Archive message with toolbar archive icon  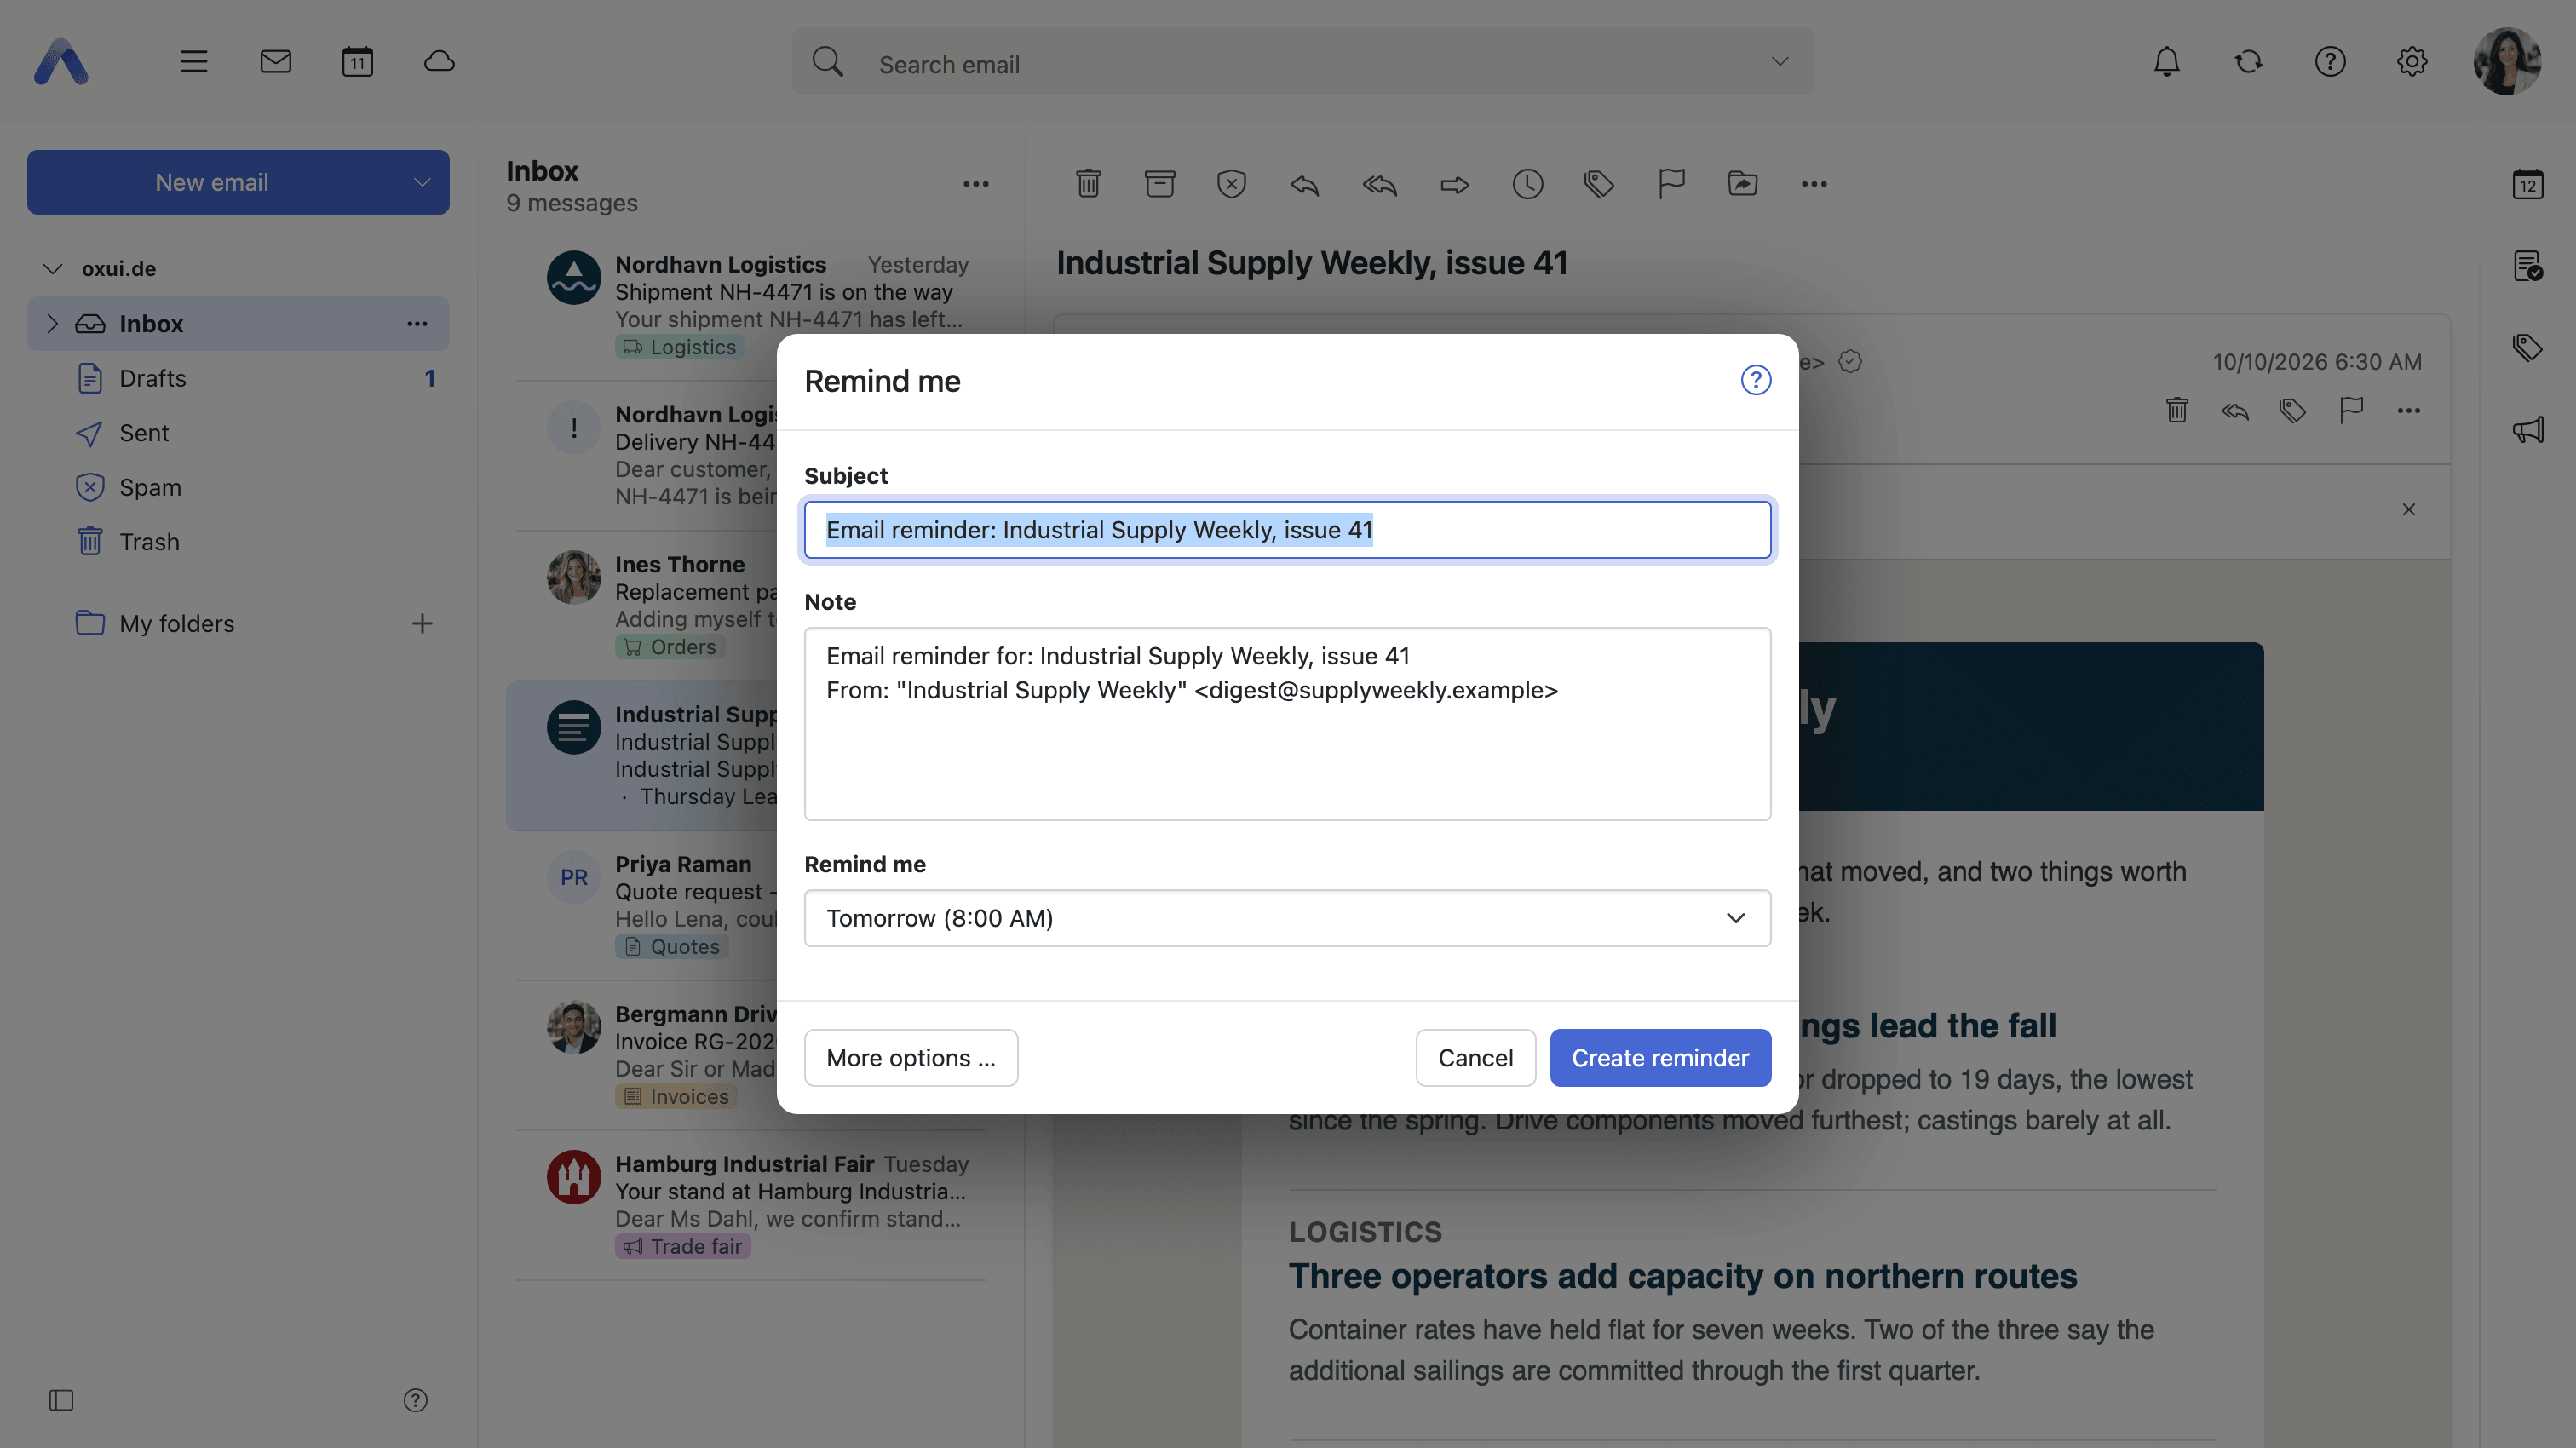coord(1159,184)
